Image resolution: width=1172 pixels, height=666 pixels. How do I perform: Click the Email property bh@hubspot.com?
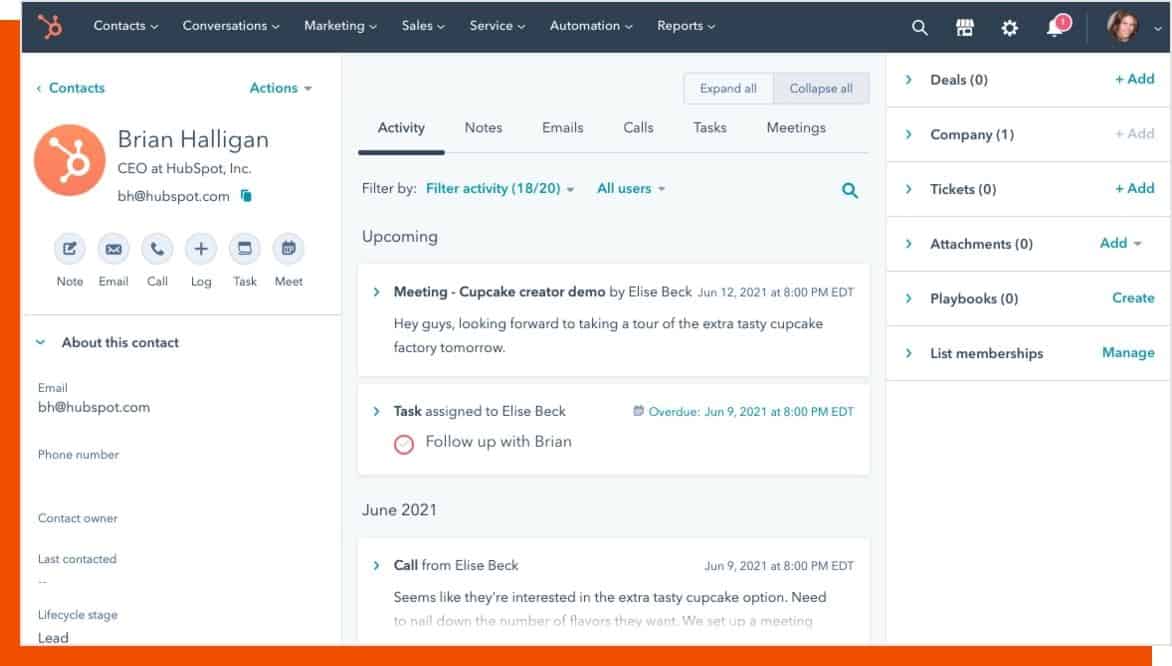94,407
